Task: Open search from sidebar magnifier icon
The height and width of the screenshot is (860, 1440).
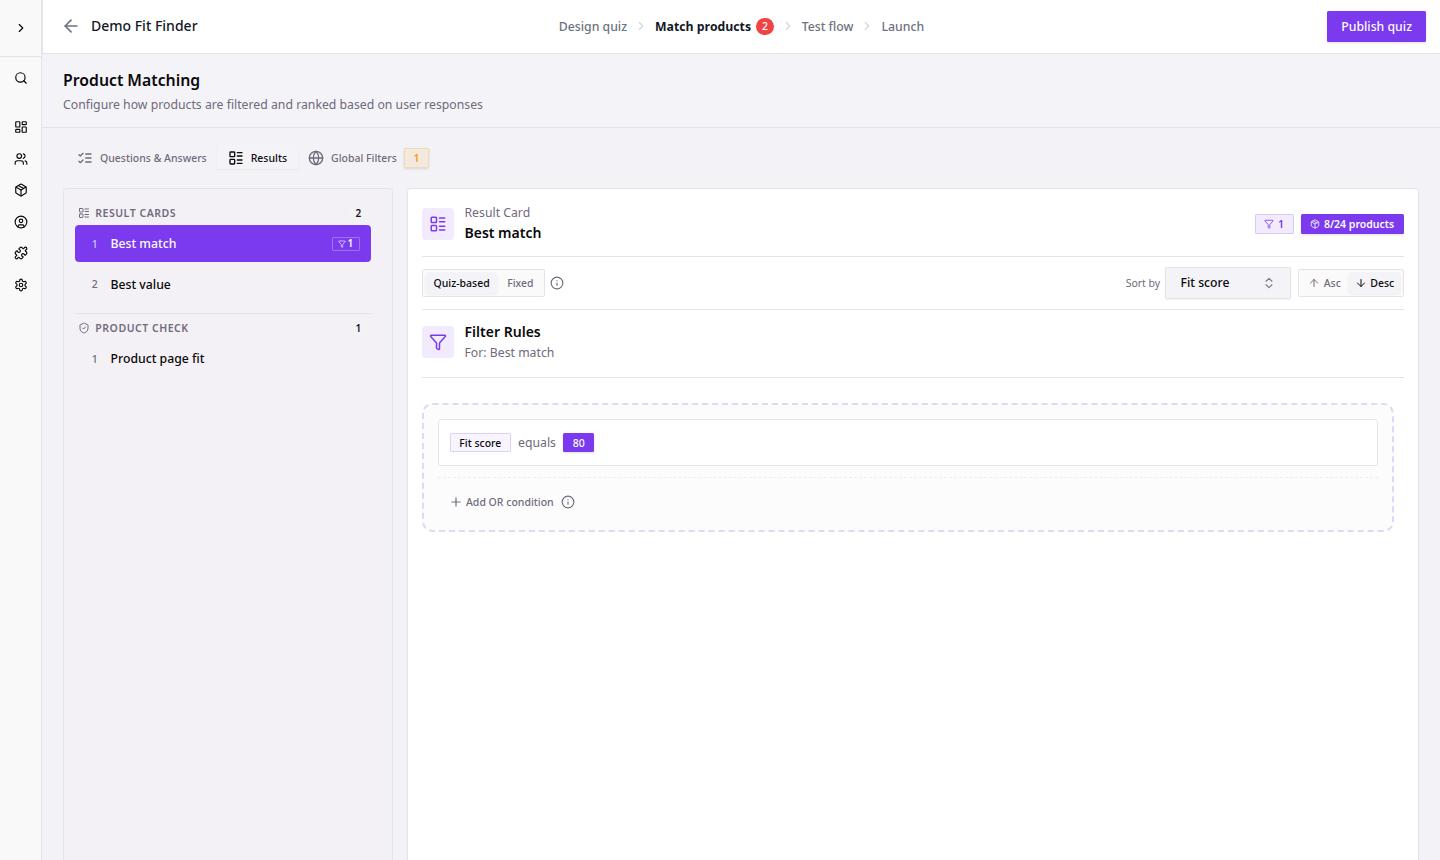Action: click(x=21, y=78)
